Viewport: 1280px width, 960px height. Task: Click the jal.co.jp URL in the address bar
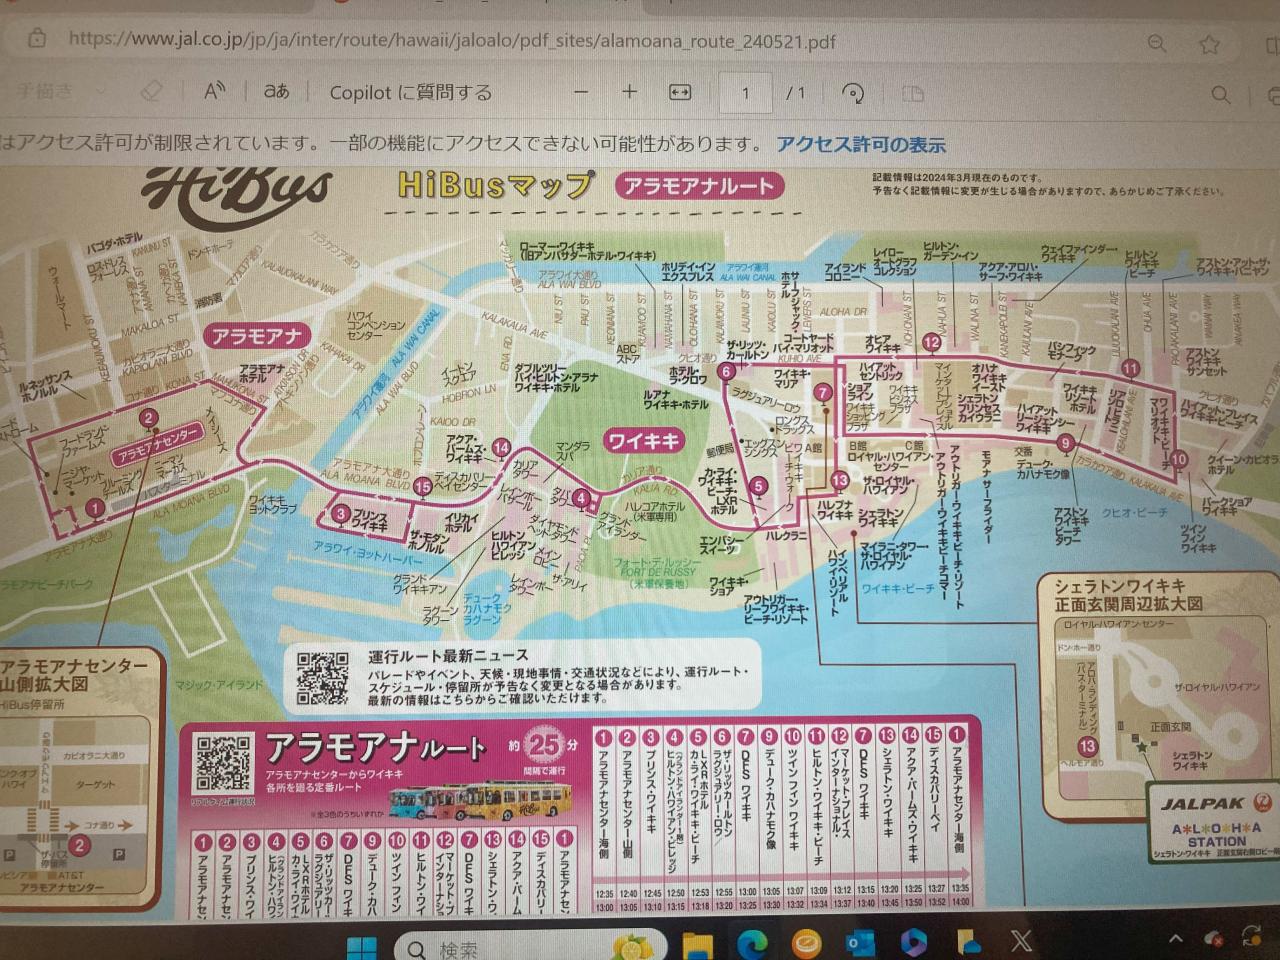click(x=452, y=42)
